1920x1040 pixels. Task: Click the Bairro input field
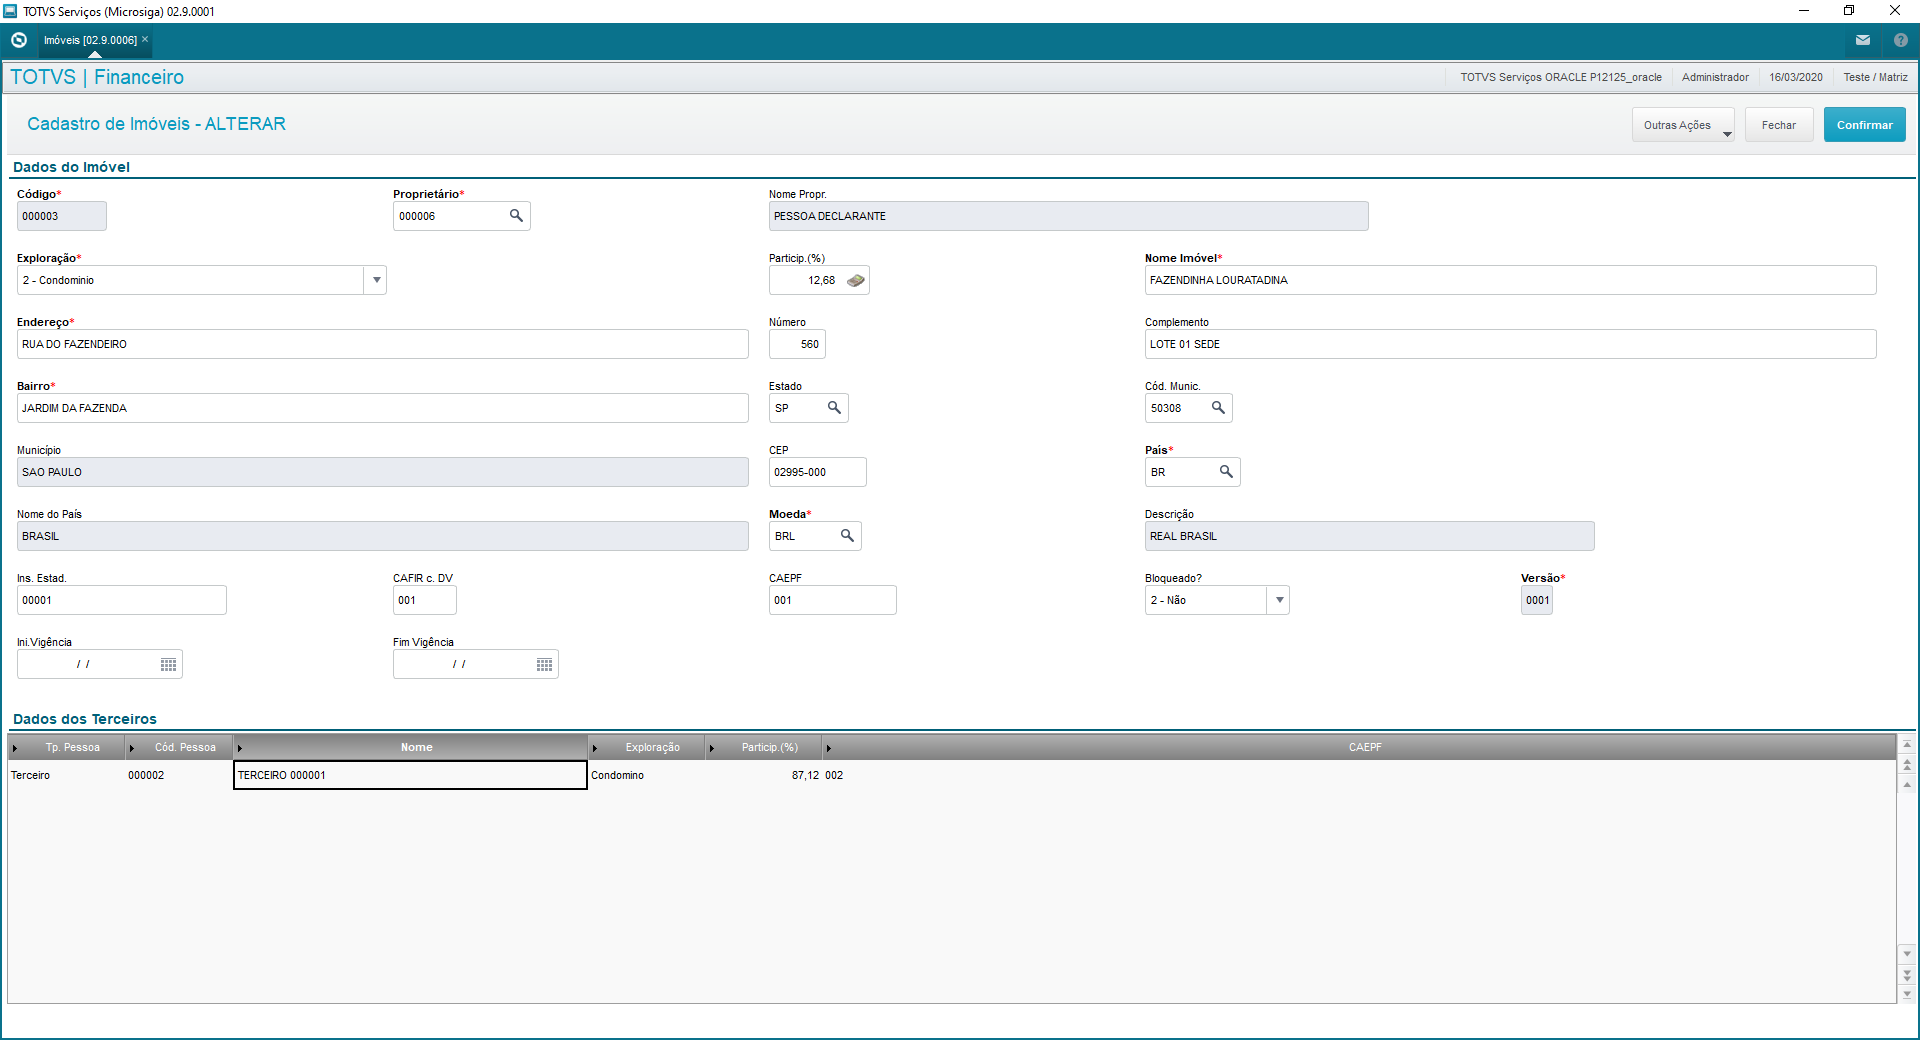coord(382,408)
